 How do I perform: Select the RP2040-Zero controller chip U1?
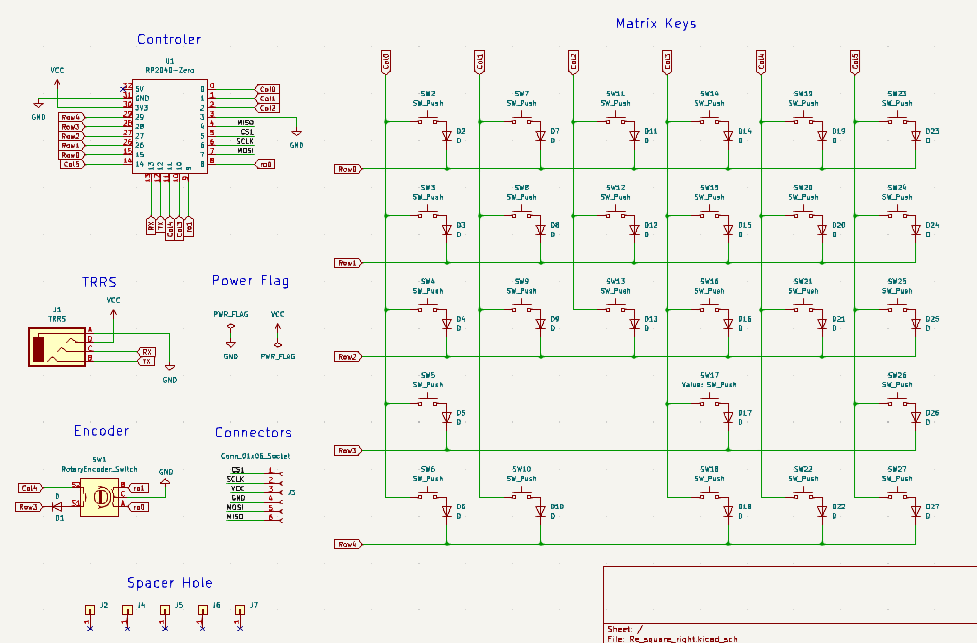tap(170, 127)
